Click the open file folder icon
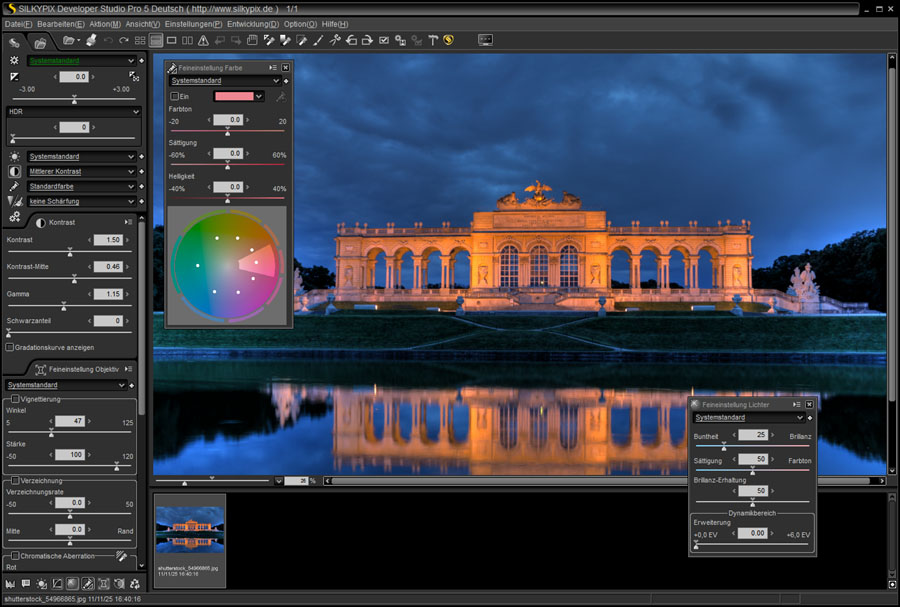The image size is (900, 607). [68, 41]
